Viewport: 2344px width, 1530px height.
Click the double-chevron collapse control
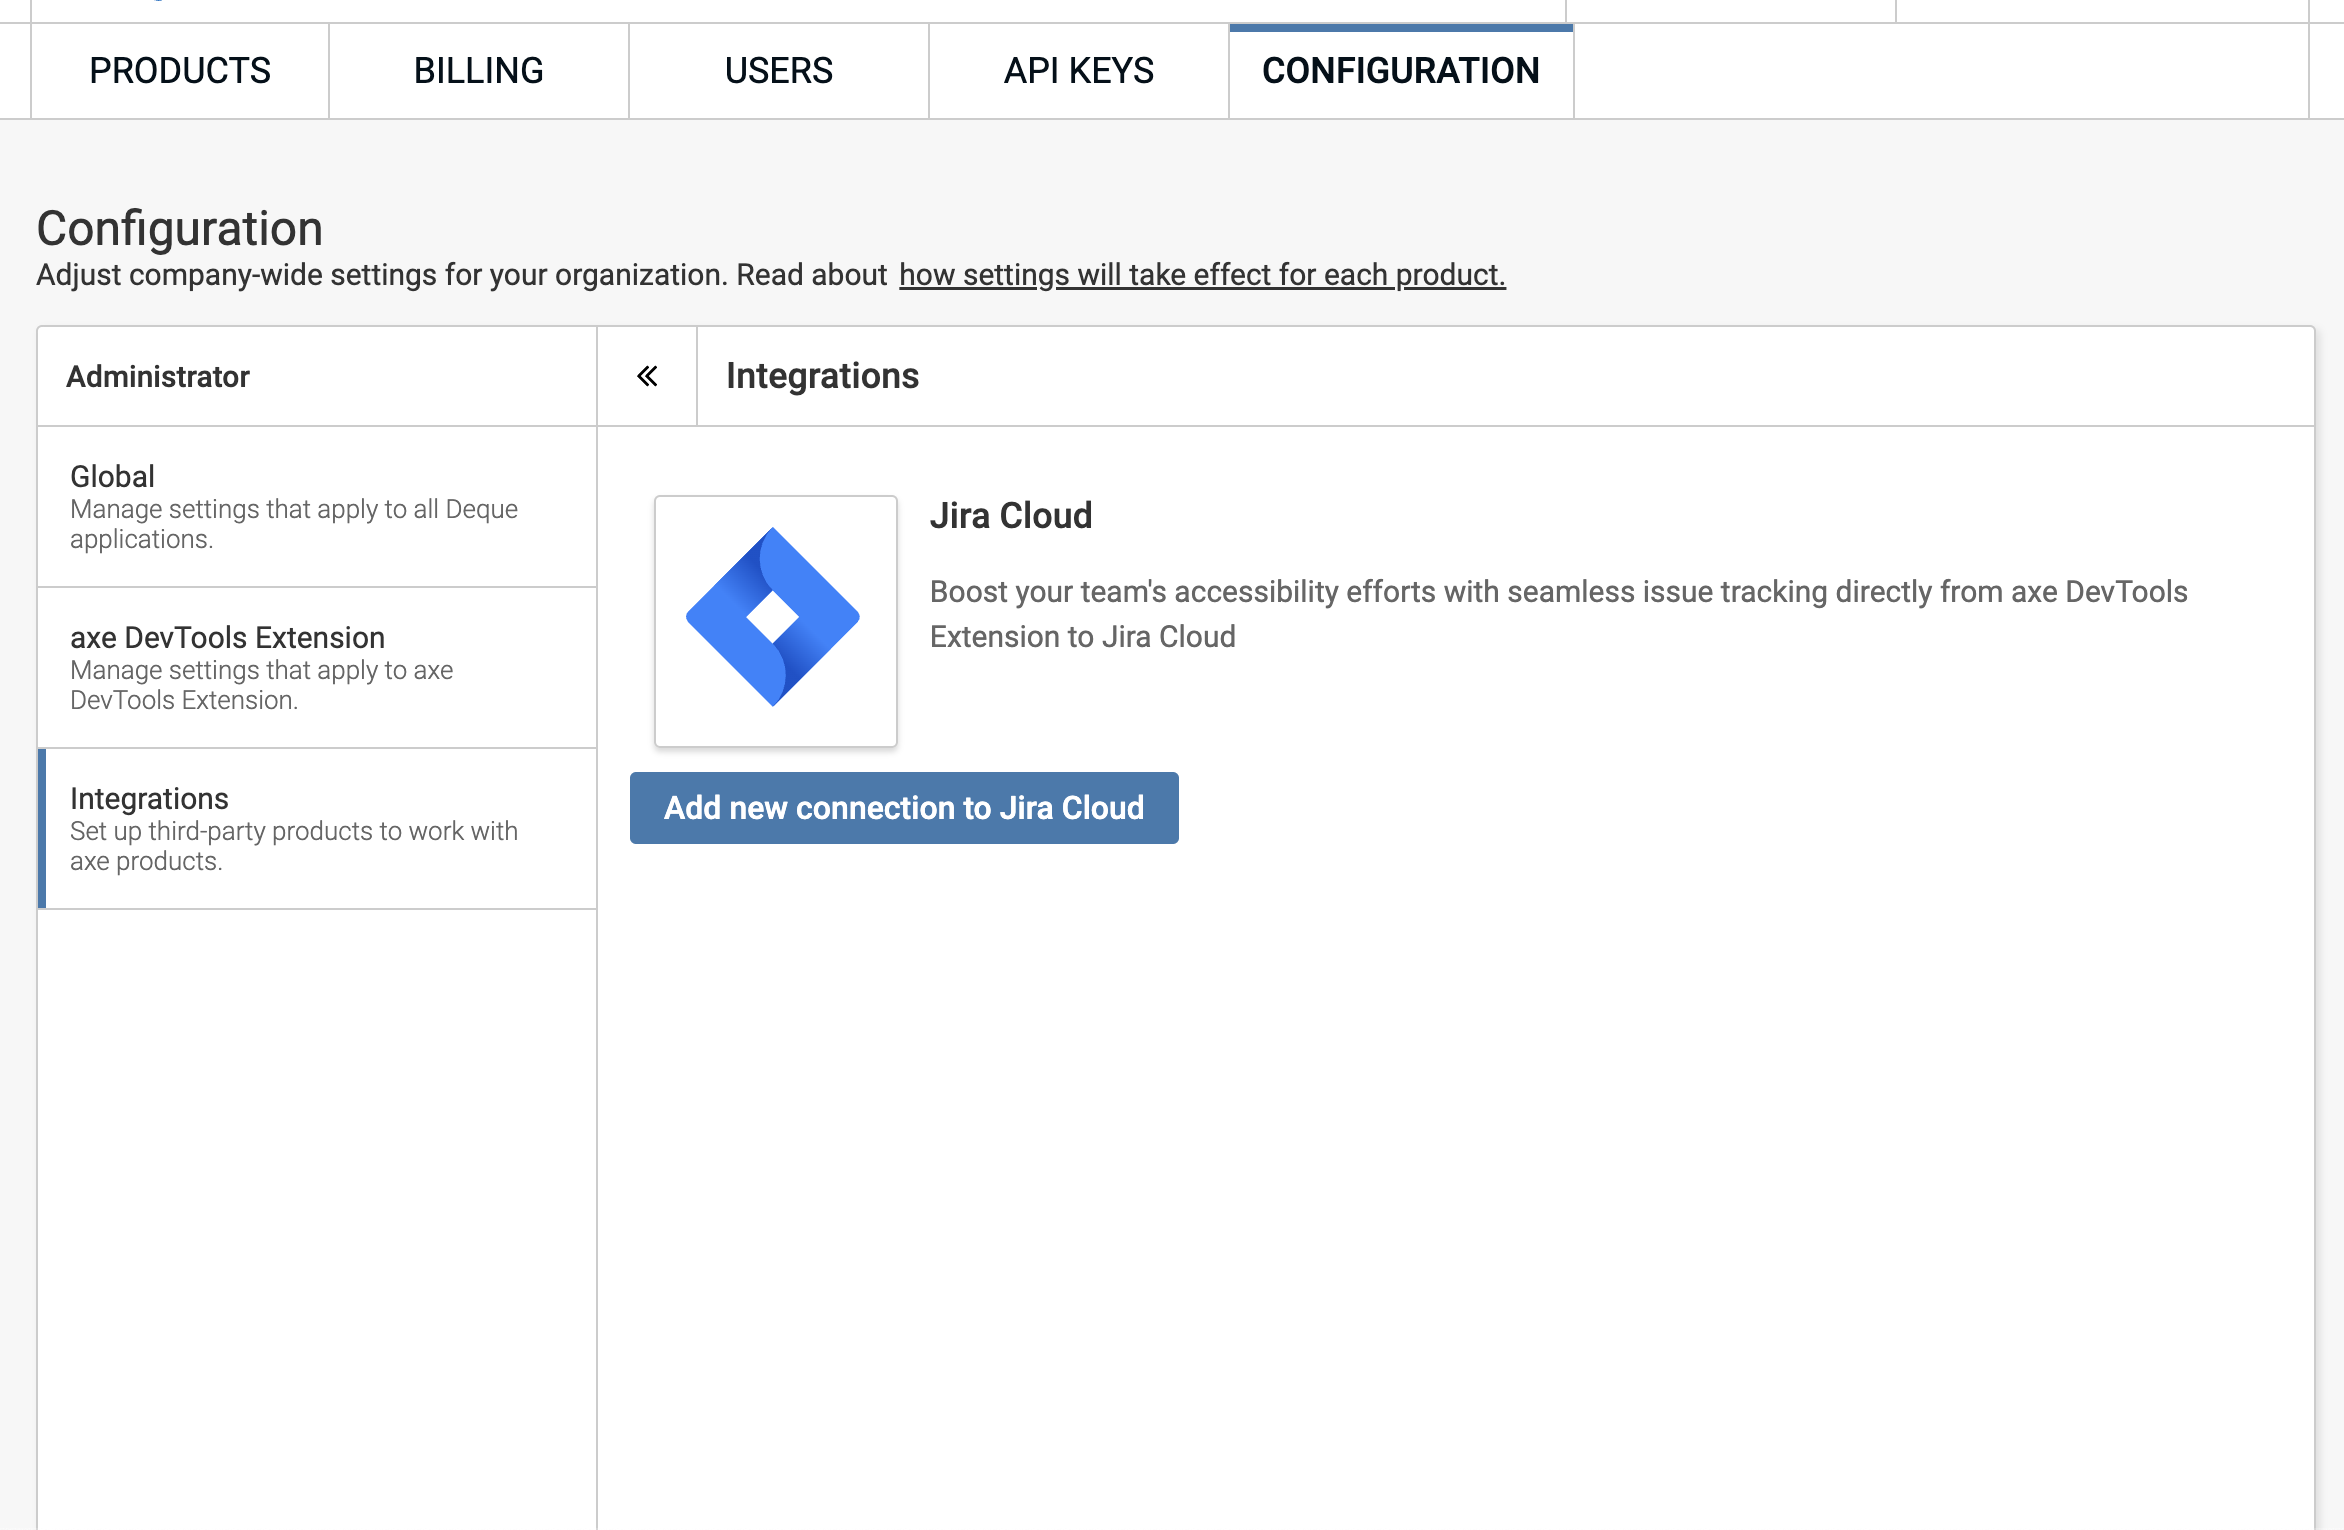[646, 375]
